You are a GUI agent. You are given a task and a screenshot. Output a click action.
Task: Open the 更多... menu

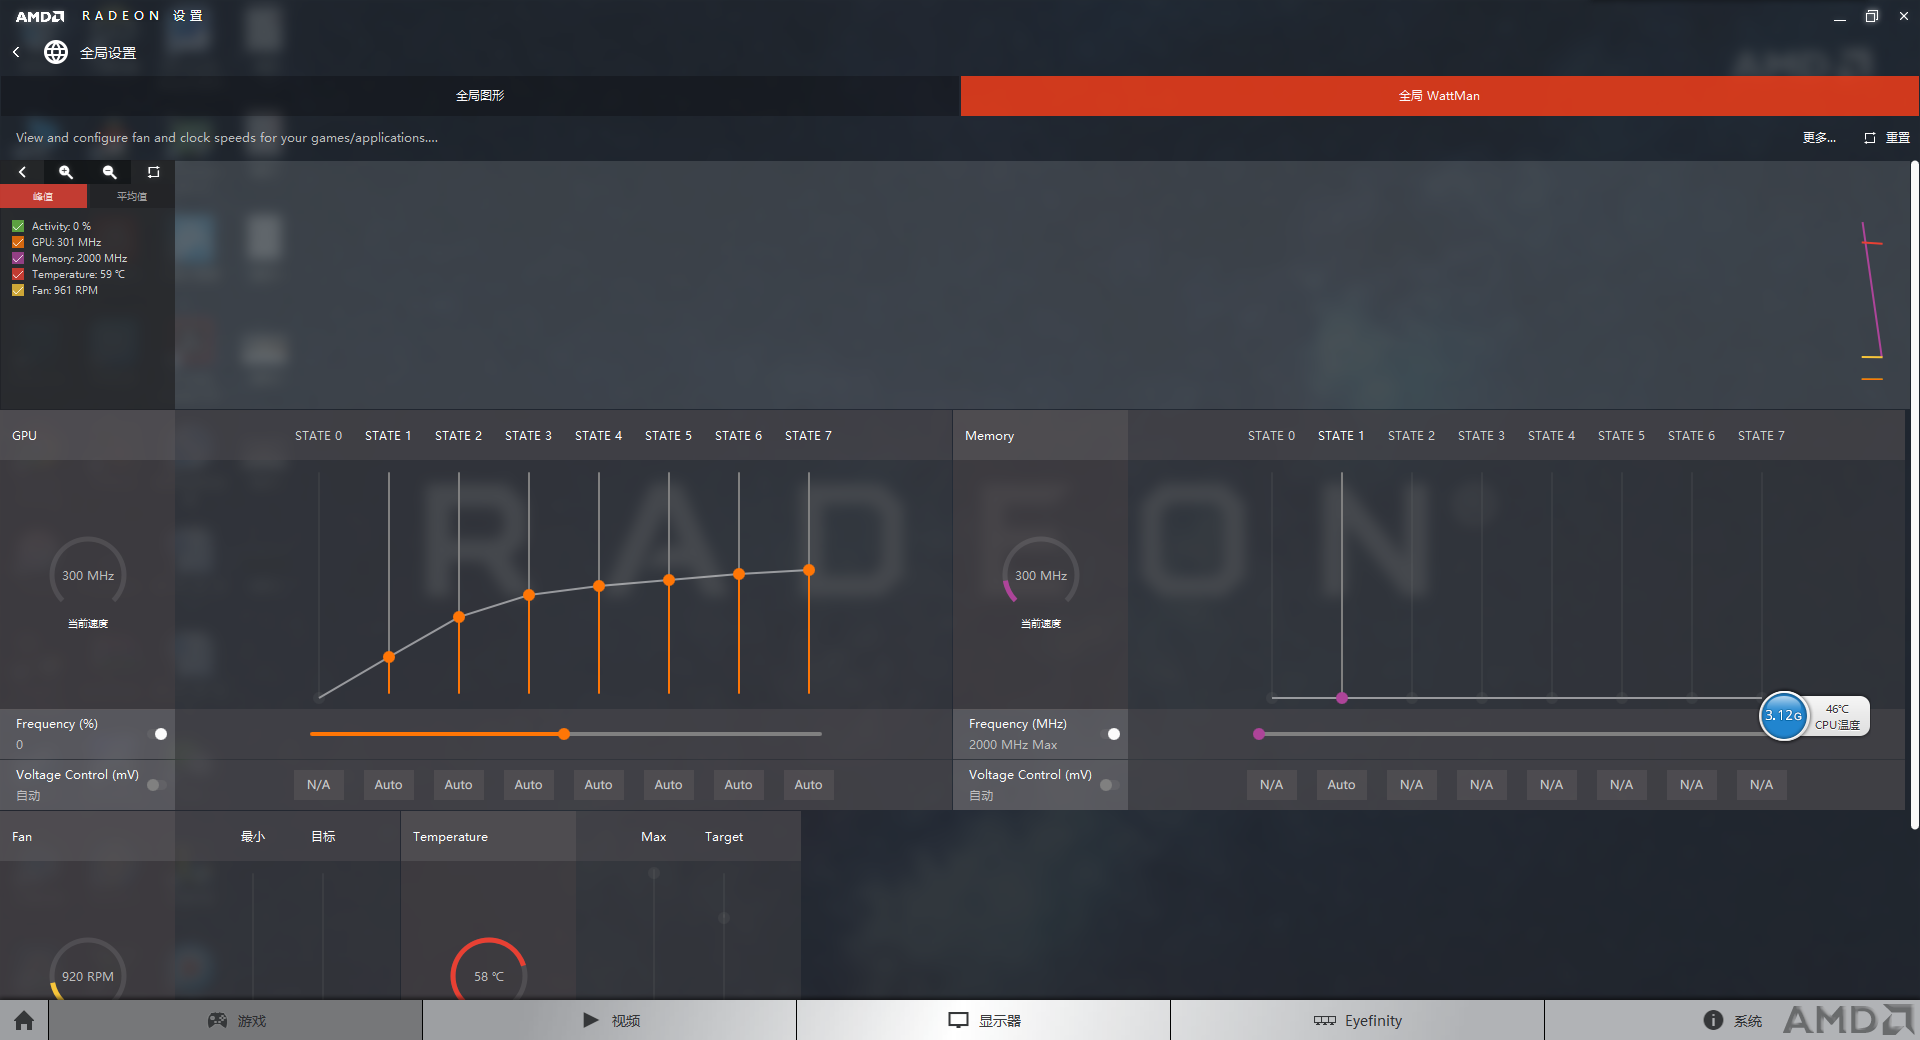(1819, 138)
